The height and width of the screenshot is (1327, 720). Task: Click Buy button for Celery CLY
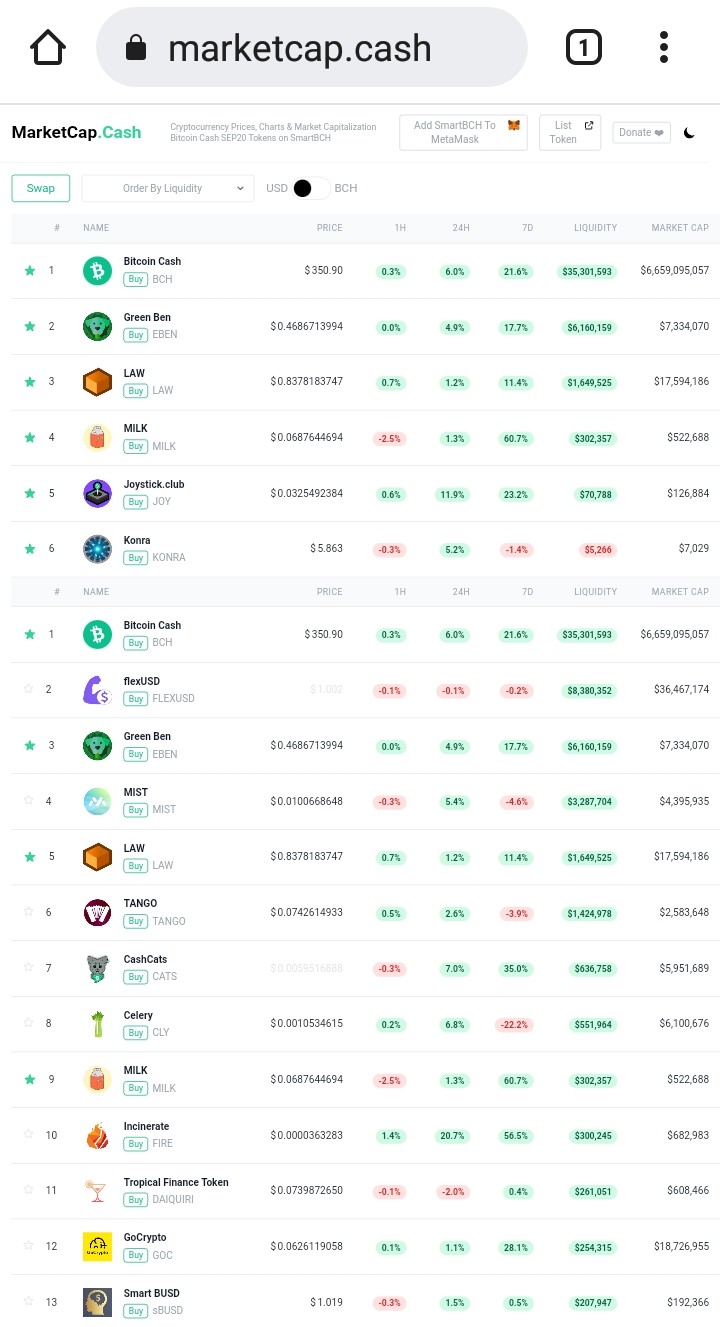point(135,1032)
